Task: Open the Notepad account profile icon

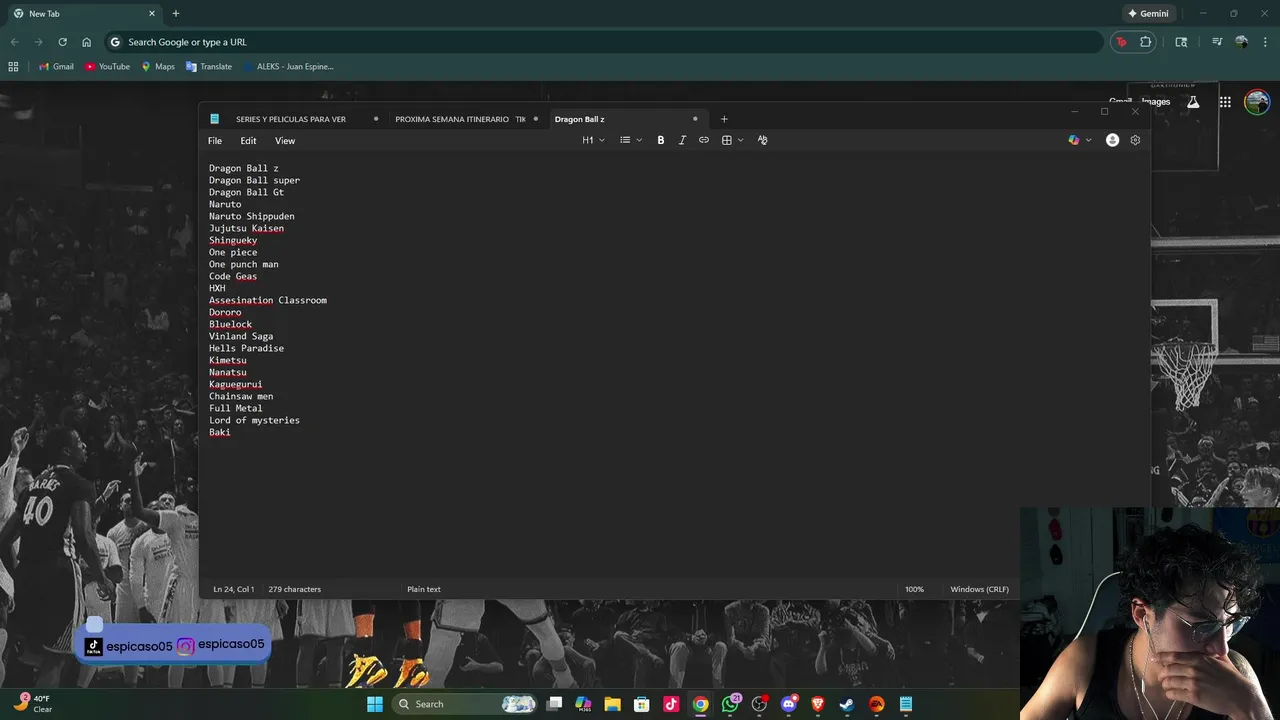Action: pyautogui.click(x=1112, y=140)
